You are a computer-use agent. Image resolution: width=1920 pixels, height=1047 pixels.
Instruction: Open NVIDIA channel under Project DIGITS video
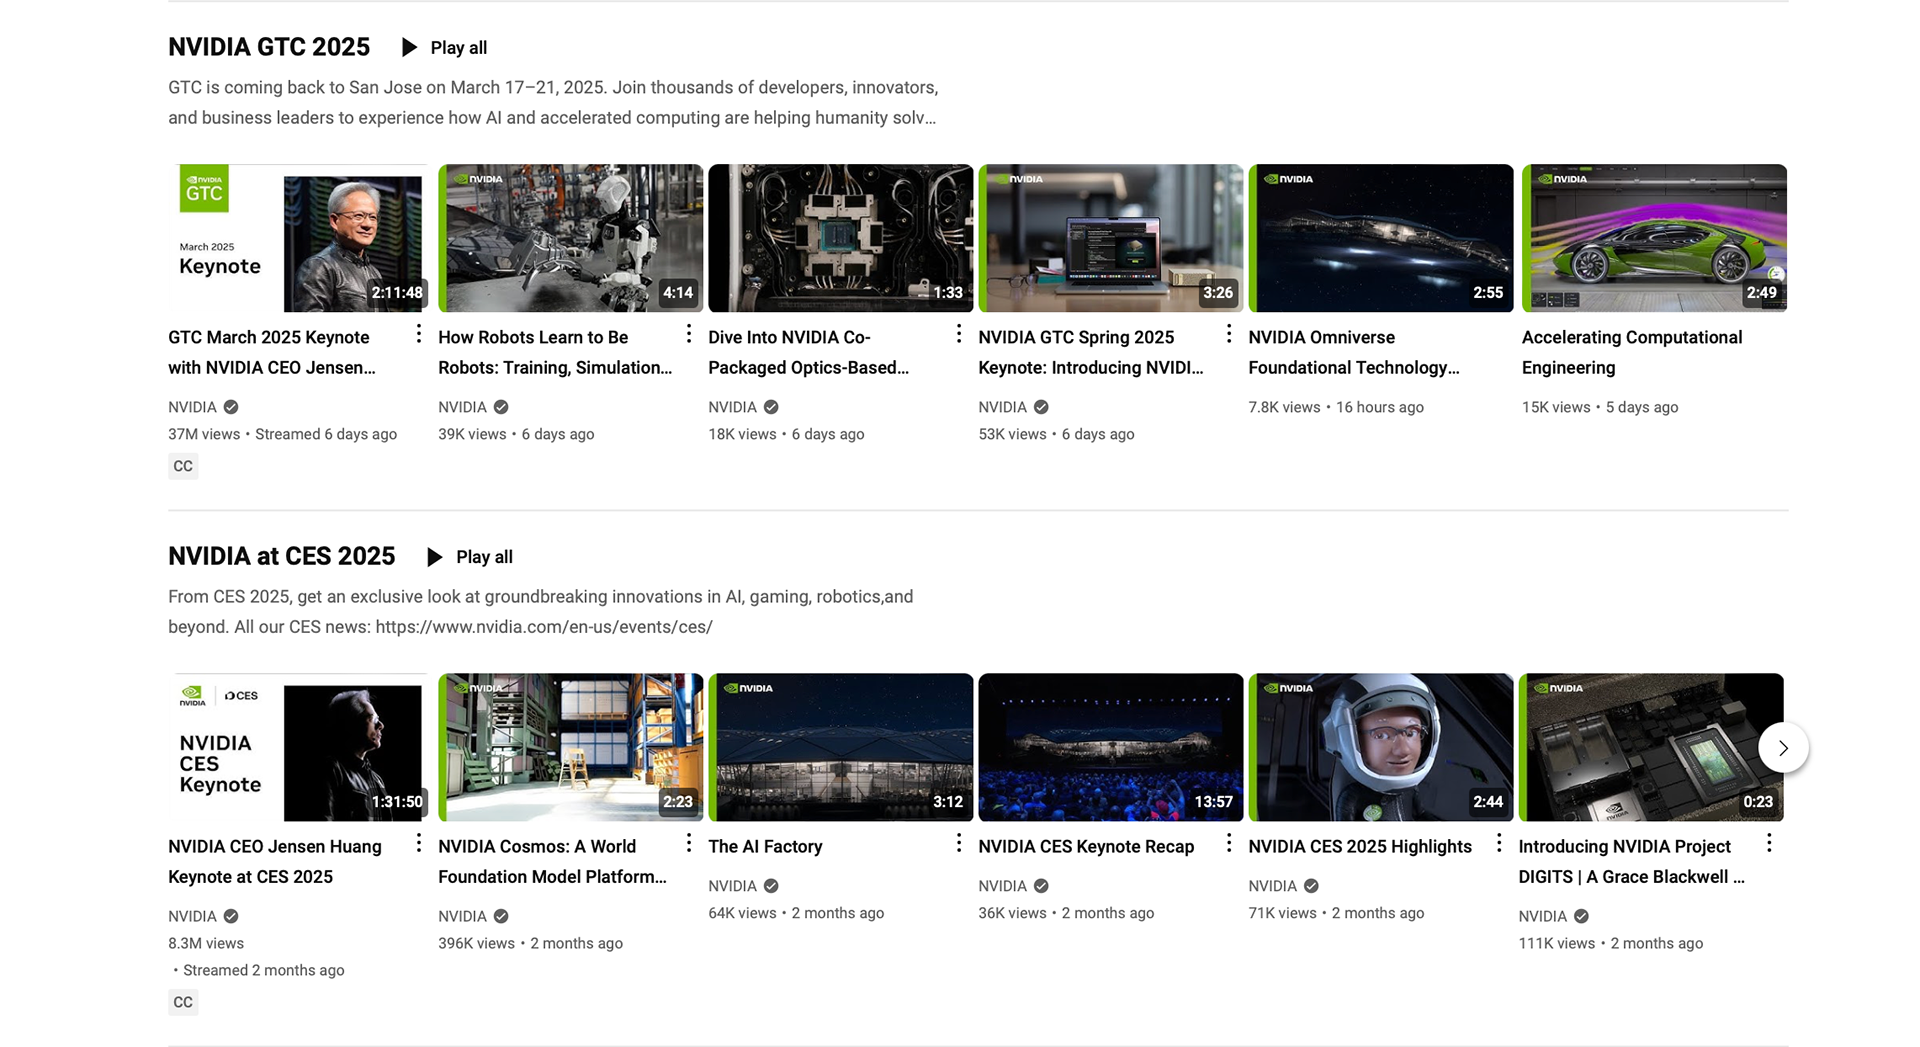click(x=1542, y=916)
